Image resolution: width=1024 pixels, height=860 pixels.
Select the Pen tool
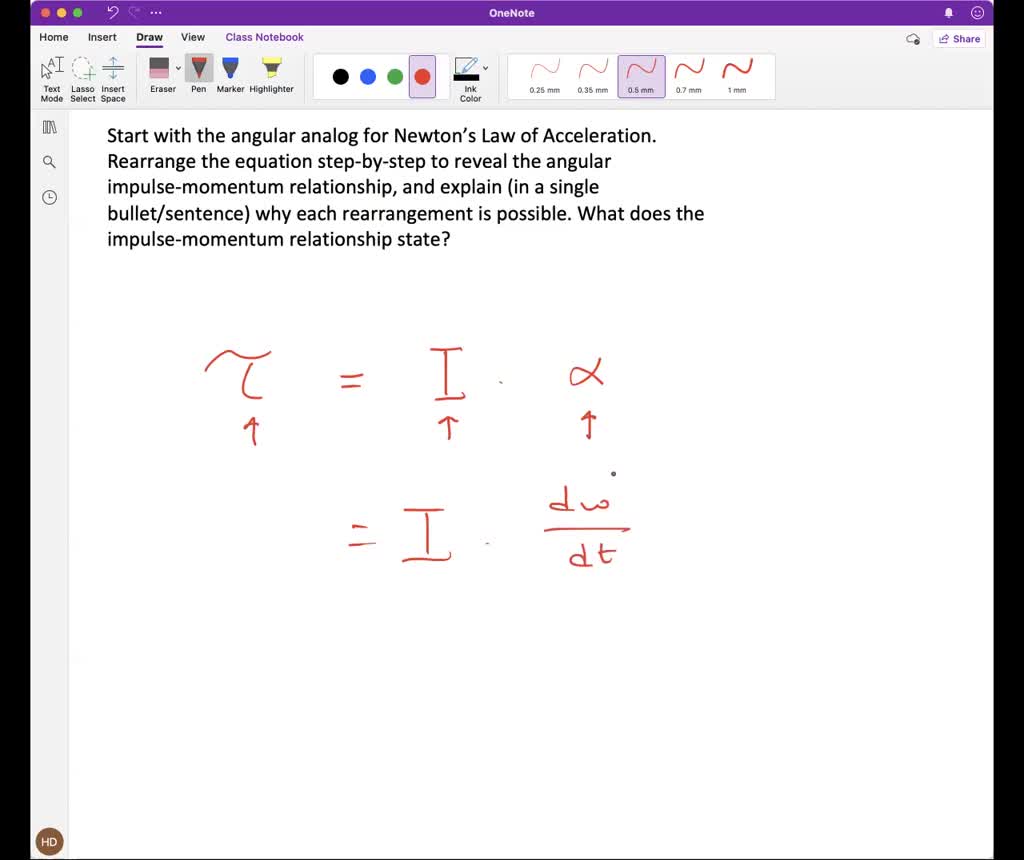198,72
